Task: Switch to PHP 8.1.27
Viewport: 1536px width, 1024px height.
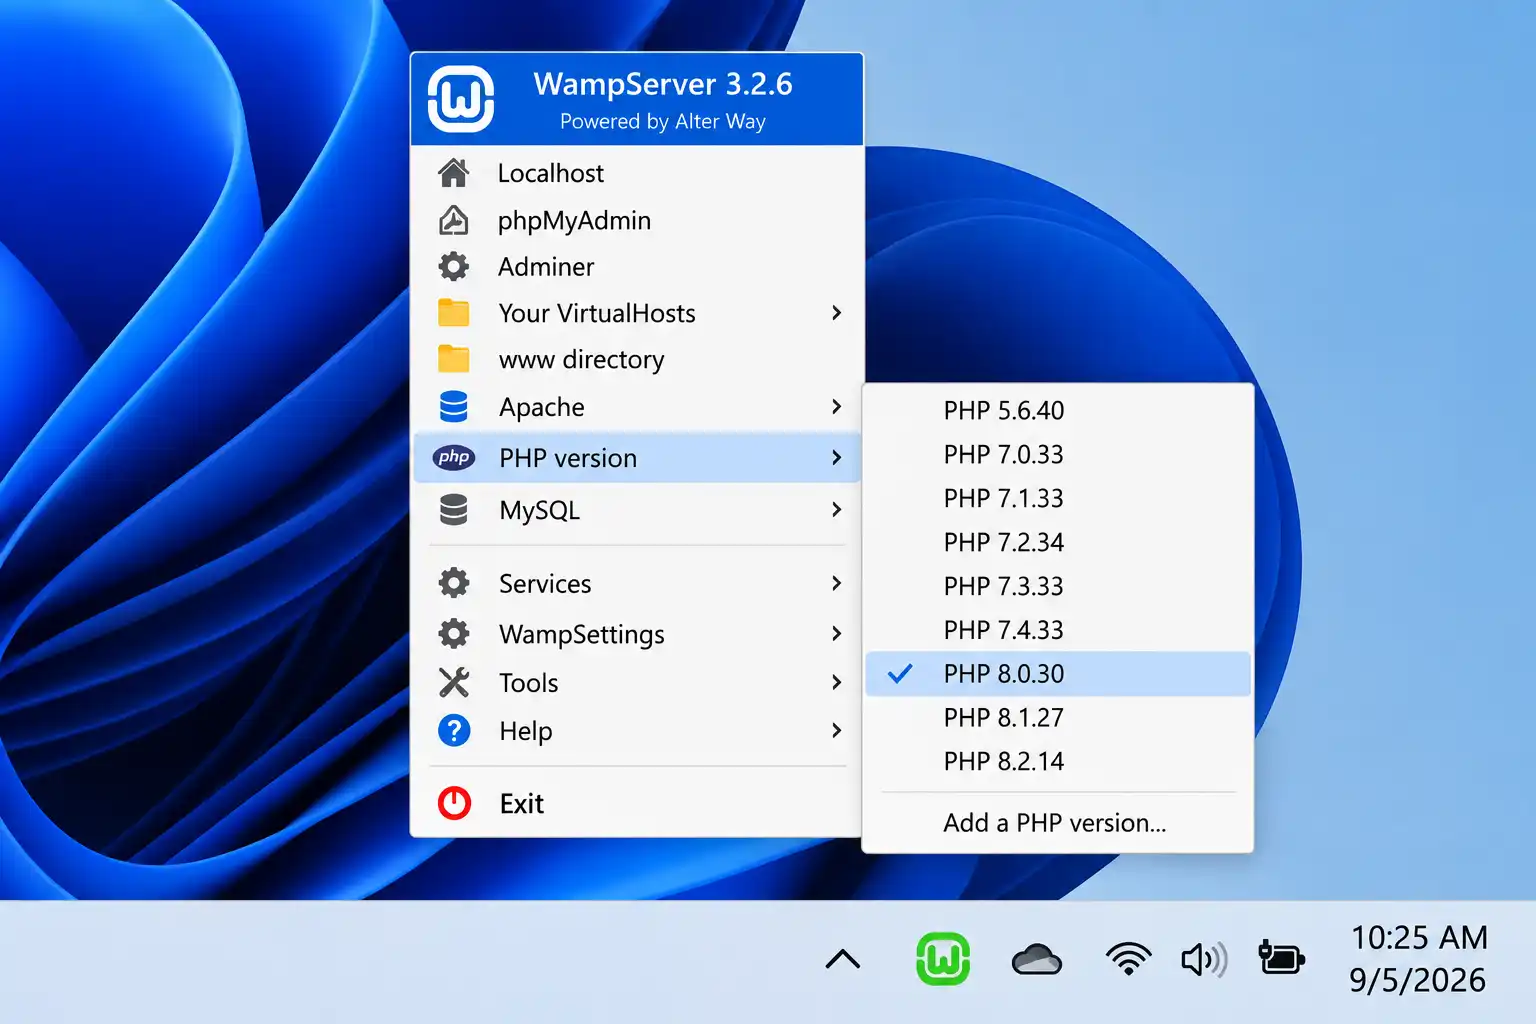Action: click(1058, 718)
